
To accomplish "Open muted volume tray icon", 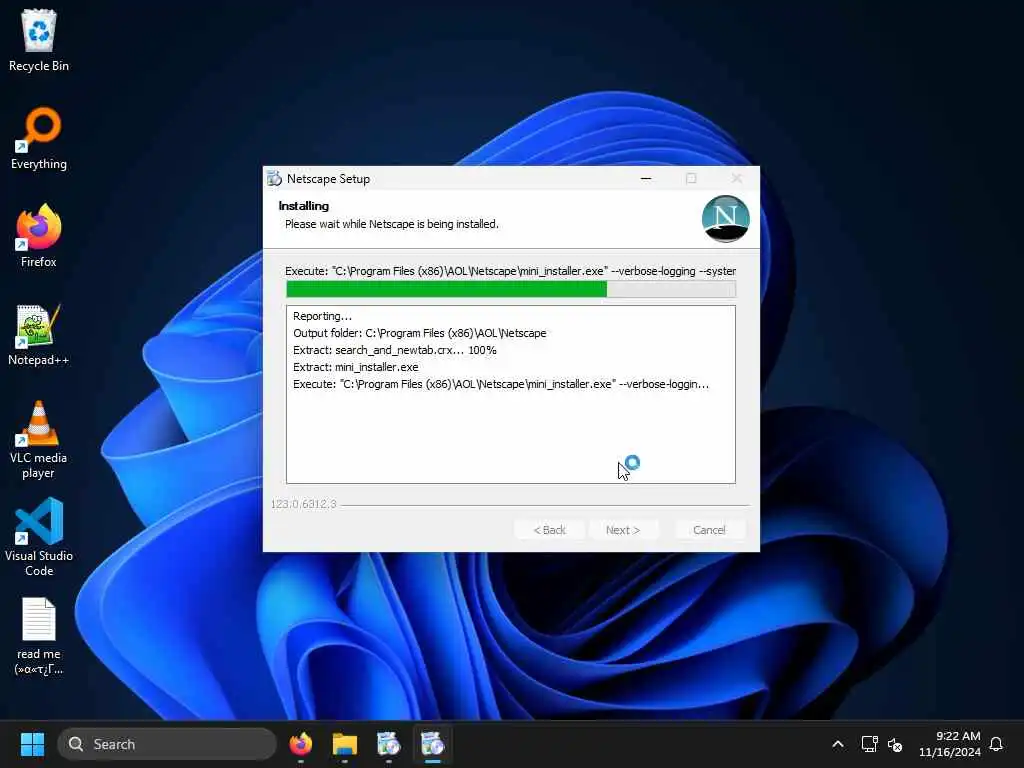I will click(895, 744).
